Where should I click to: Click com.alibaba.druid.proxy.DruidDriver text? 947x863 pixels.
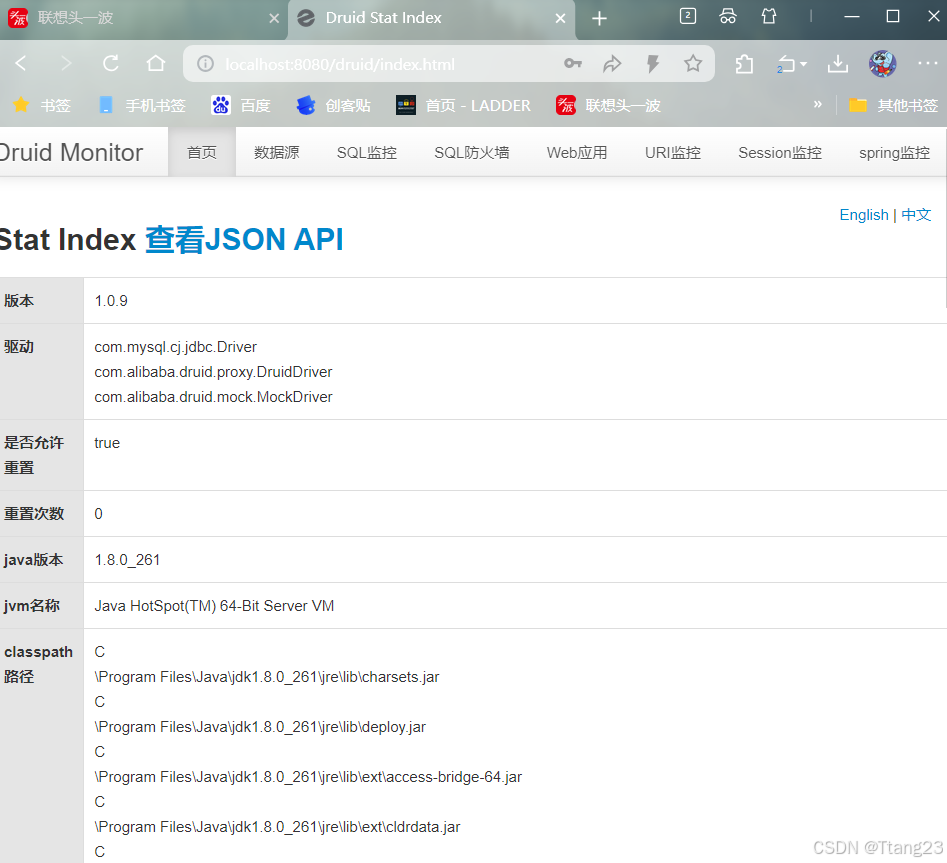[213, 372]
